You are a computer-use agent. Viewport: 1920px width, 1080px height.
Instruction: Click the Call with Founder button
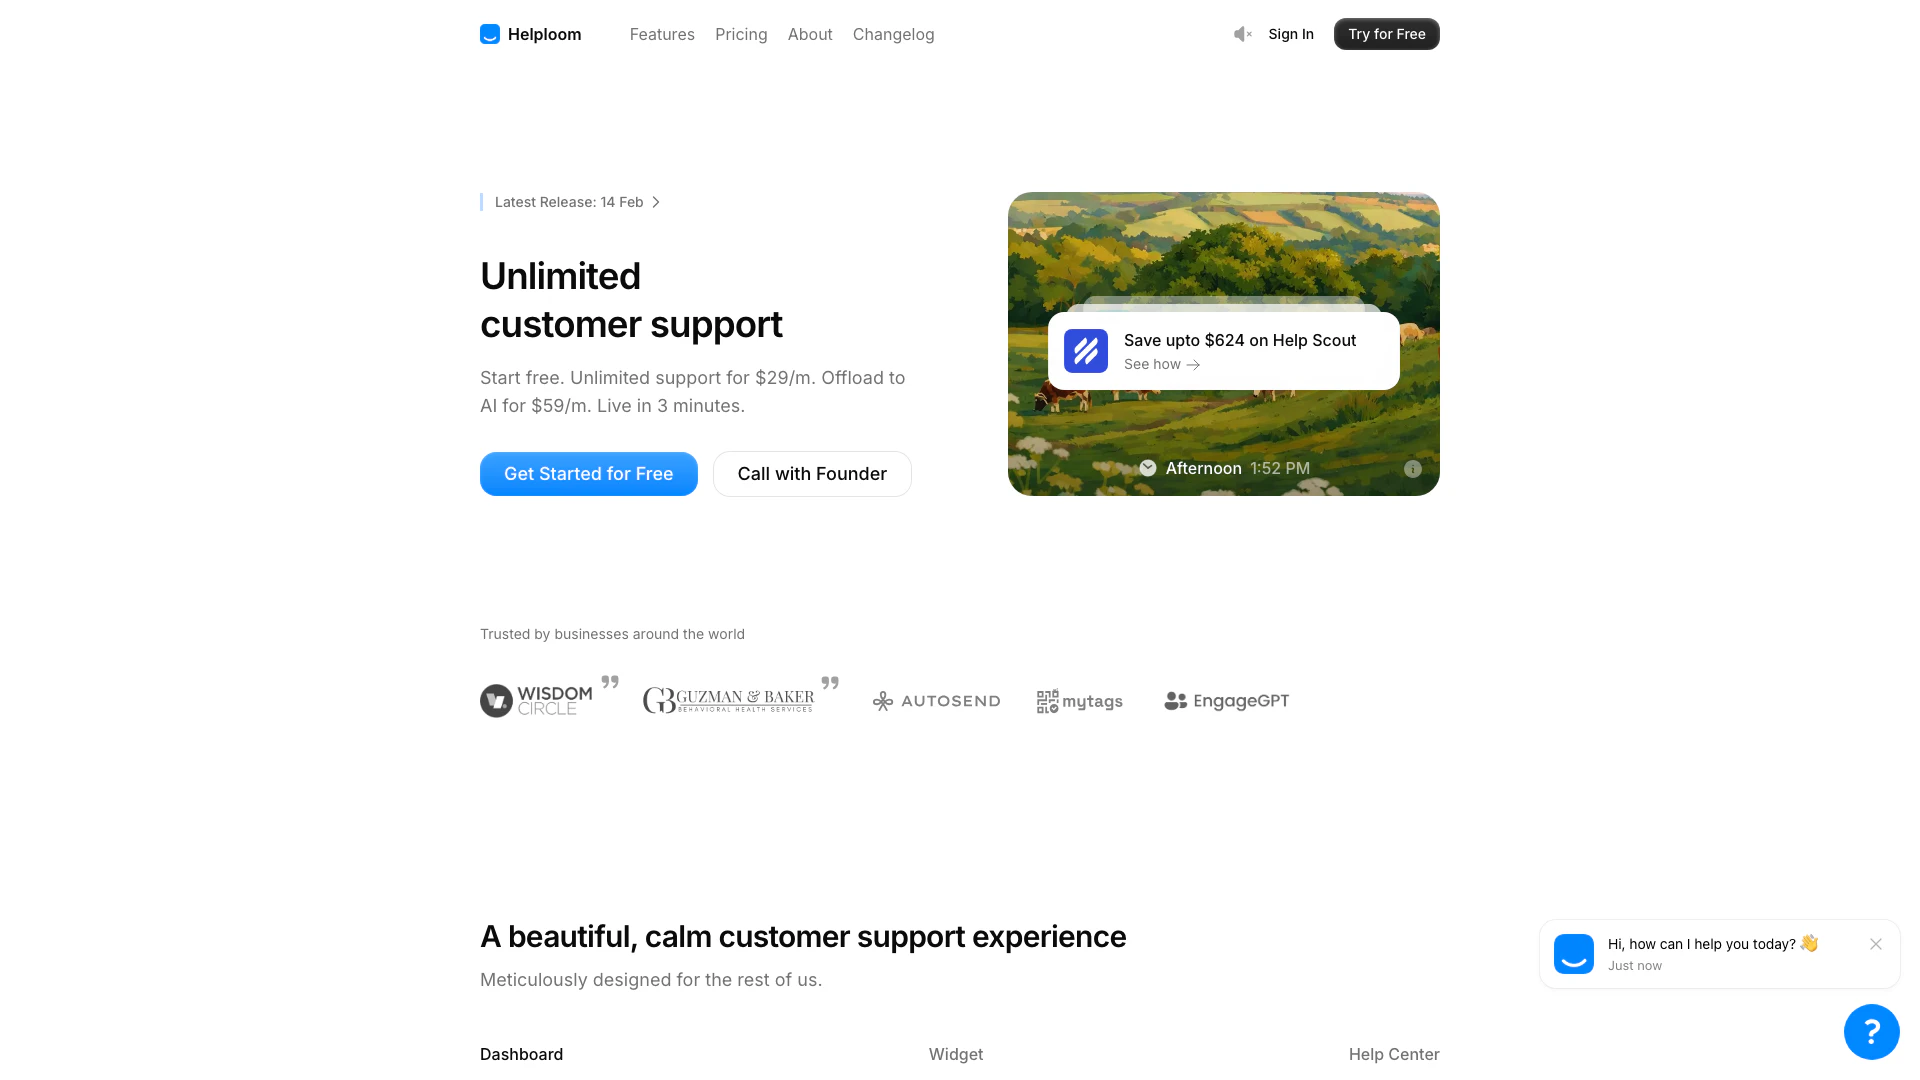(x=812, y=474)
